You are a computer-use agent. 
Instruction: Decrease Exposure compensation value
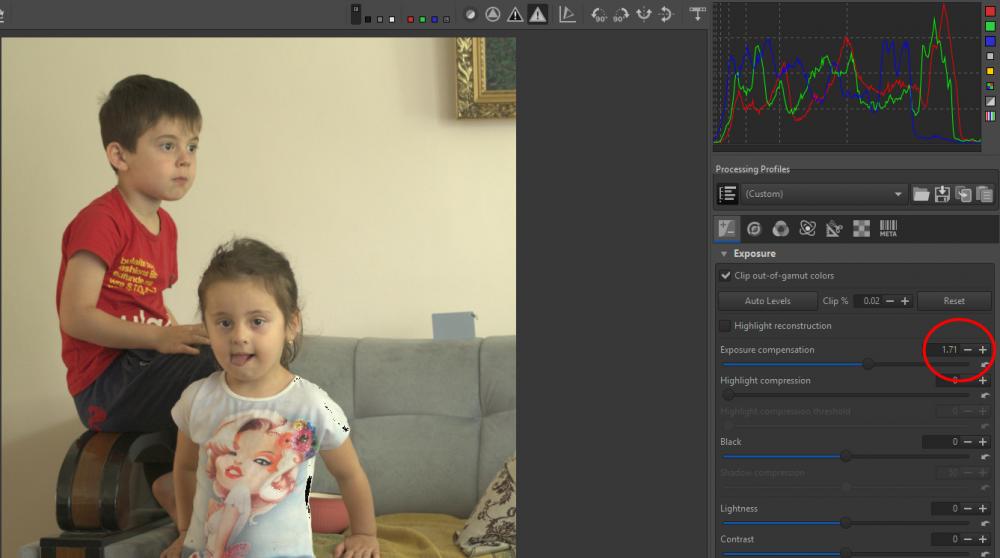point(967,349)
